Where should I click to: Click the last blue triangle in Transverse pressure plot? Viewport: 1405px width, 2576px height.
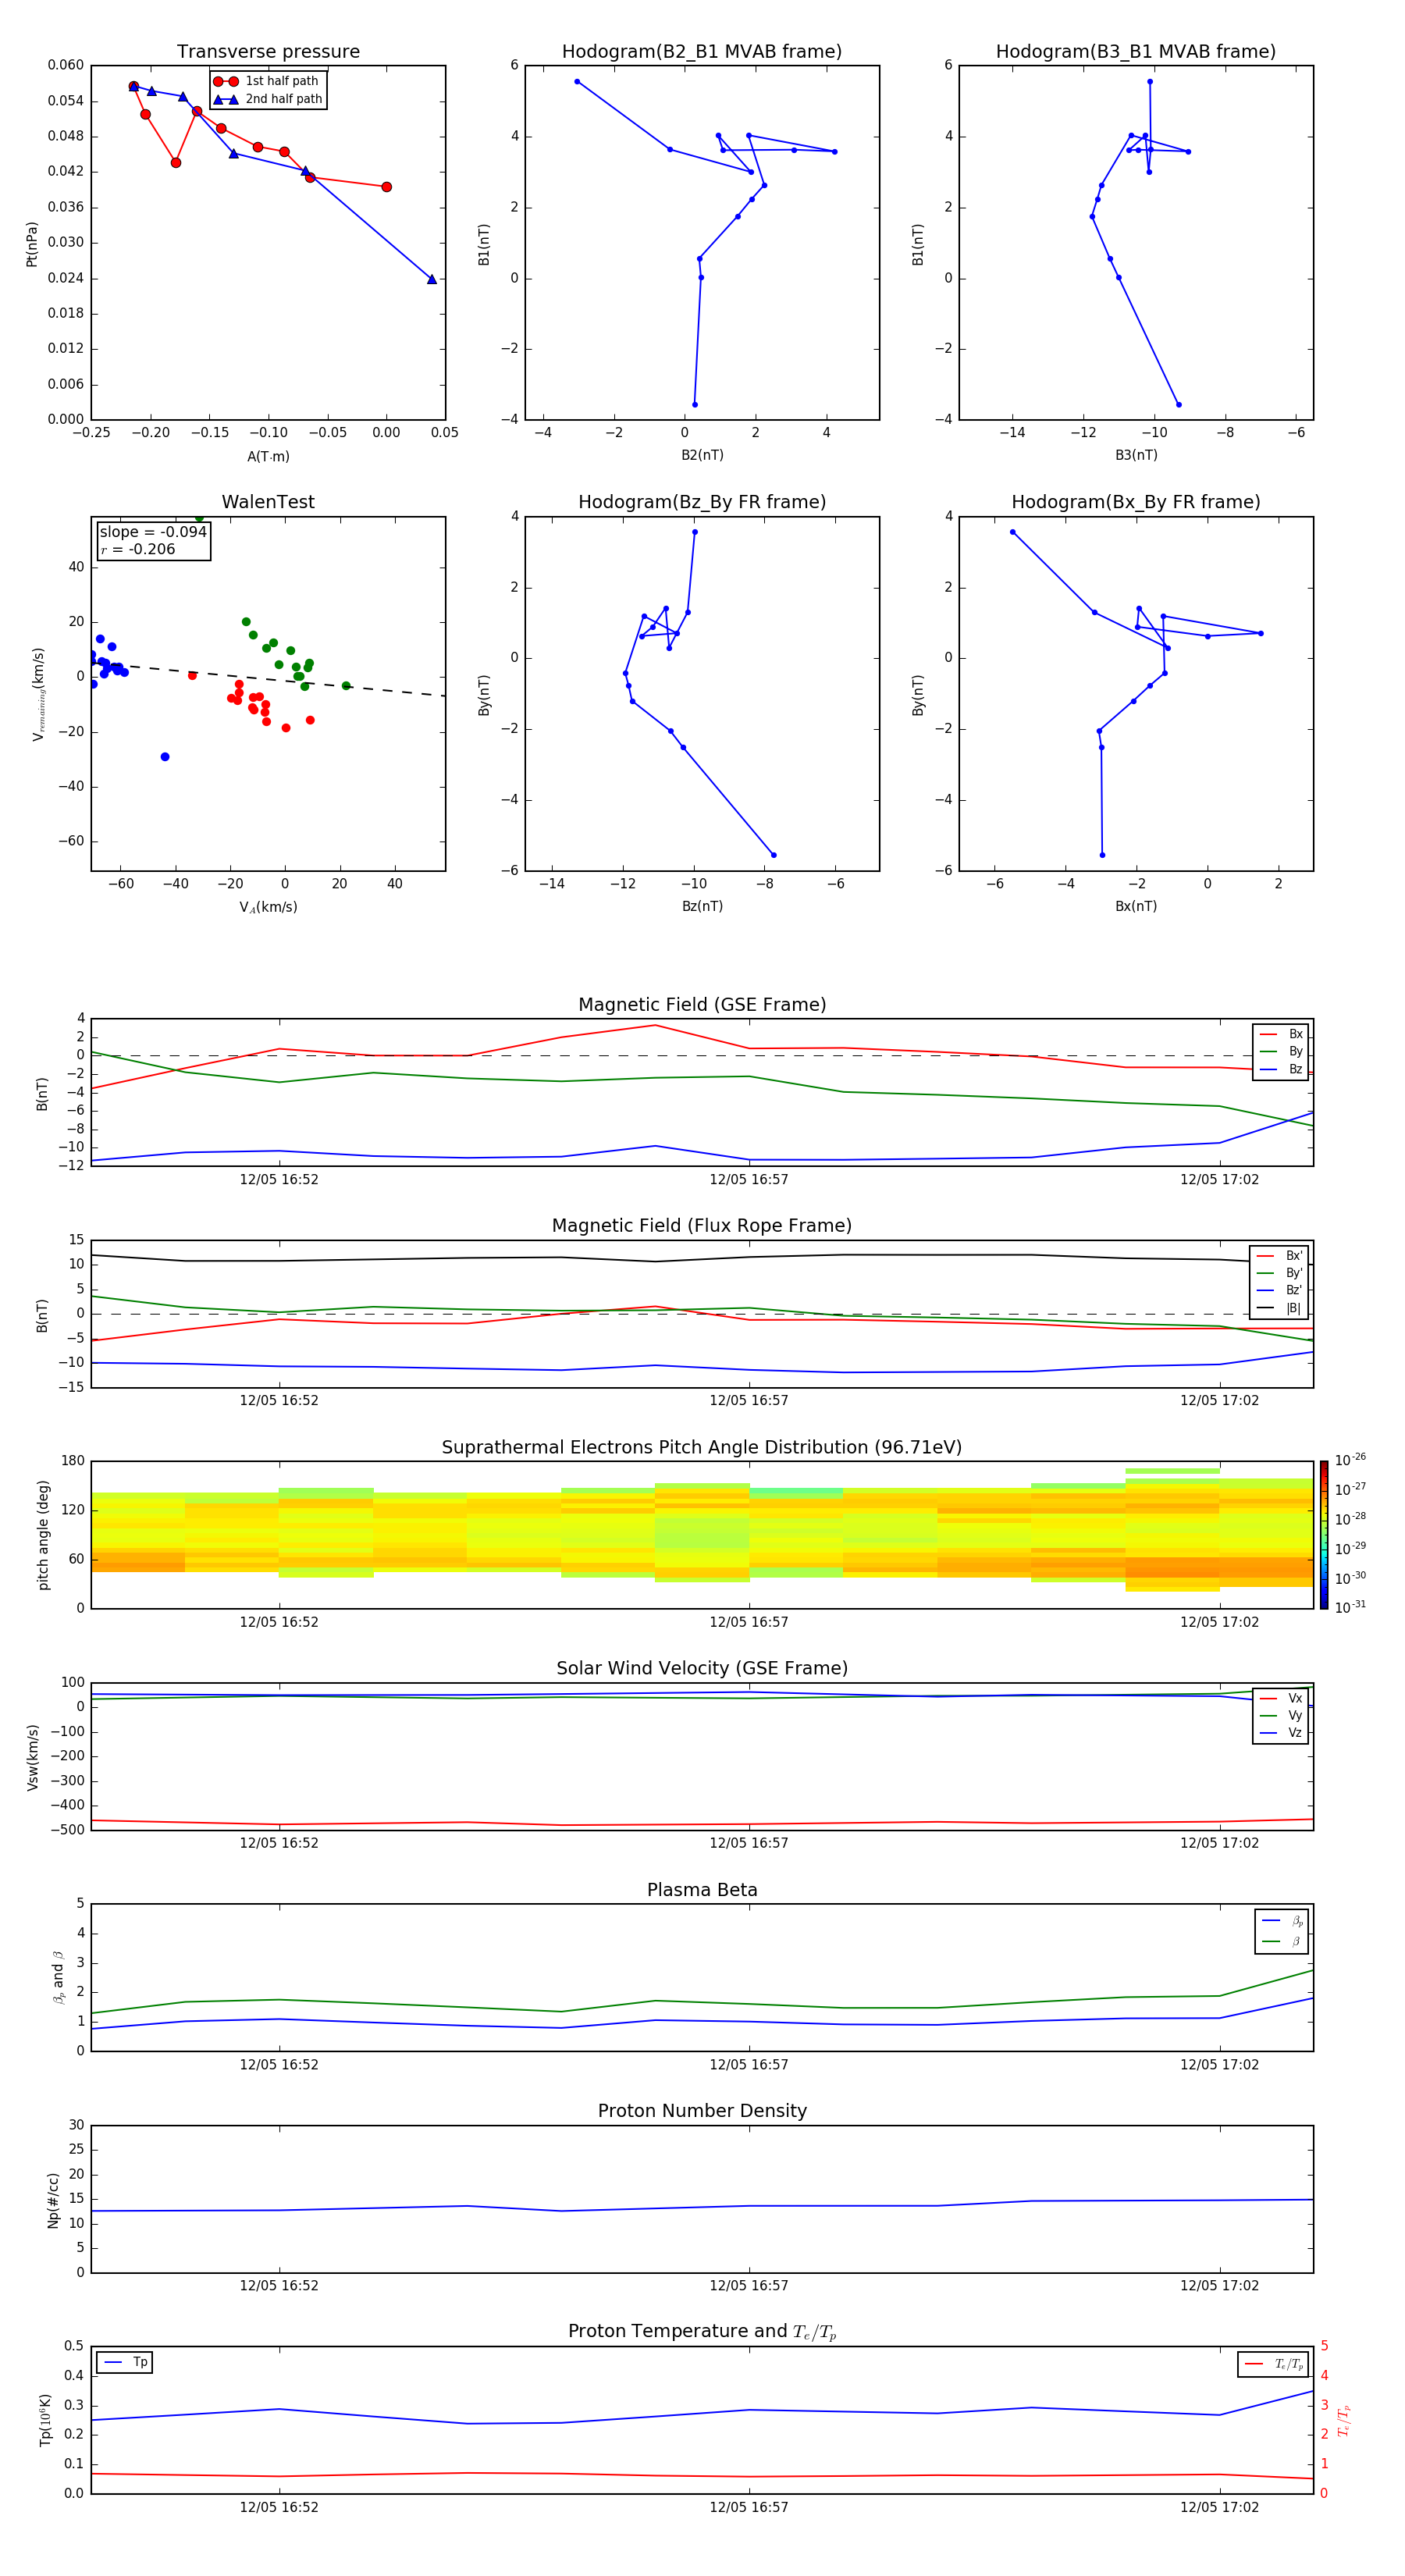tap(432, 279)
